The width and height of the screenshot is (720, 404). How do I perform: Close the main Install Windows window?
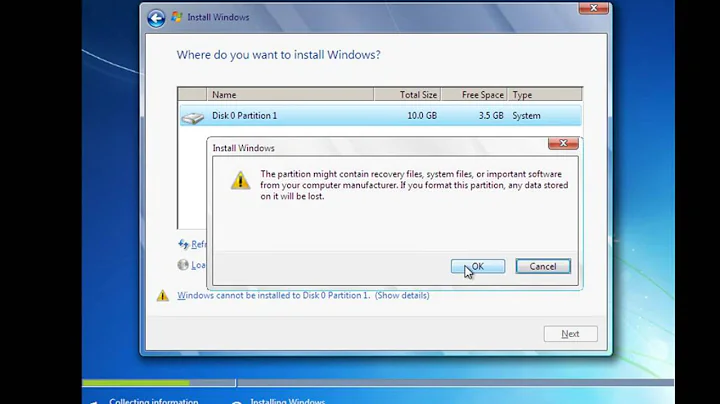click(593, 8)
